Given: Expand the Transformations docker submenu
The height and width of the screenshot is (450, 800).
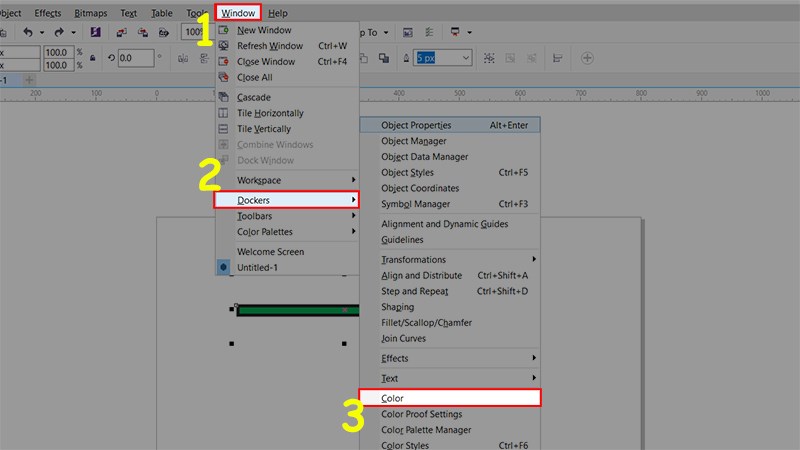Looking at the screenshot, I should coord(450,259).
